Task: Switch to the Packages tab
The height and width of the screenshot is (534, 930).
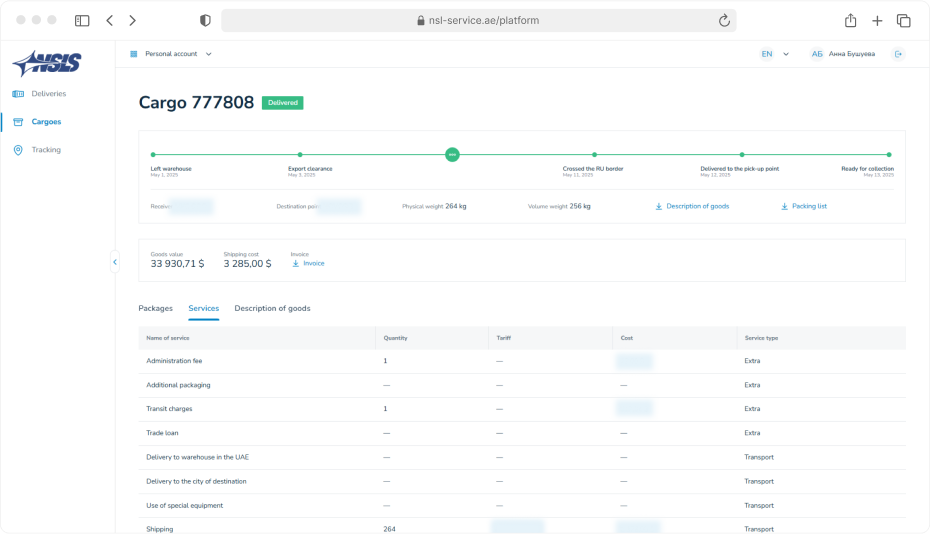Action: (155, 308)
